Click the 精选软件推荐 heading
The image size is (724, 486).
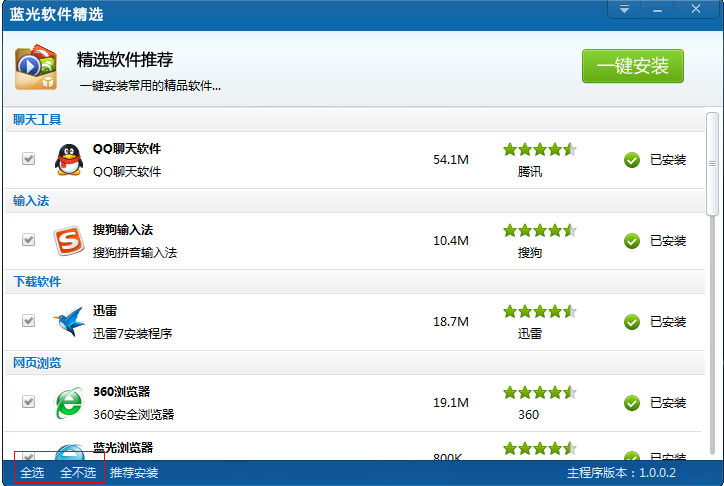click(125, 60)
